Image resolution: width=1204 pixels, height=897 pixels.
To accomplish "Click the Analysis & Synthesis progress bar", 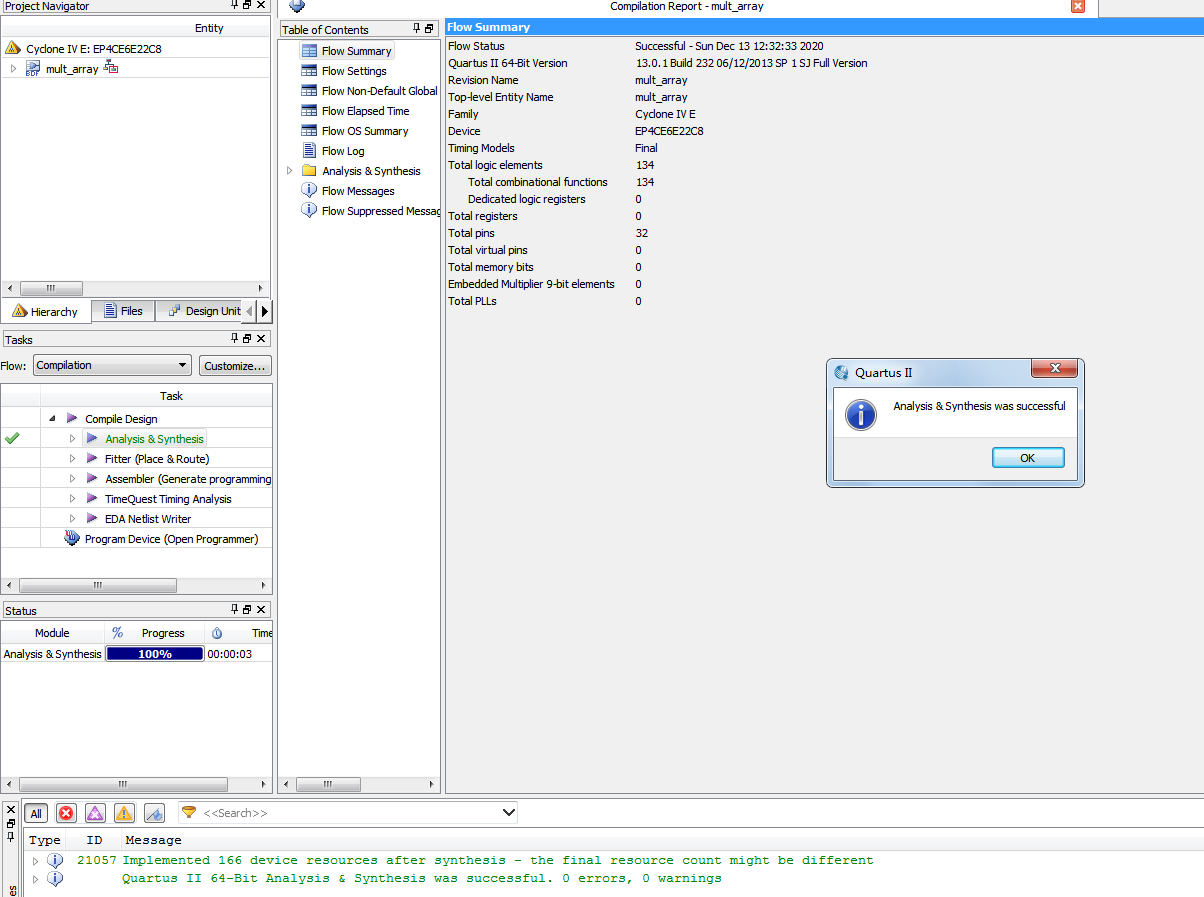I will click(x=155, y=654).
